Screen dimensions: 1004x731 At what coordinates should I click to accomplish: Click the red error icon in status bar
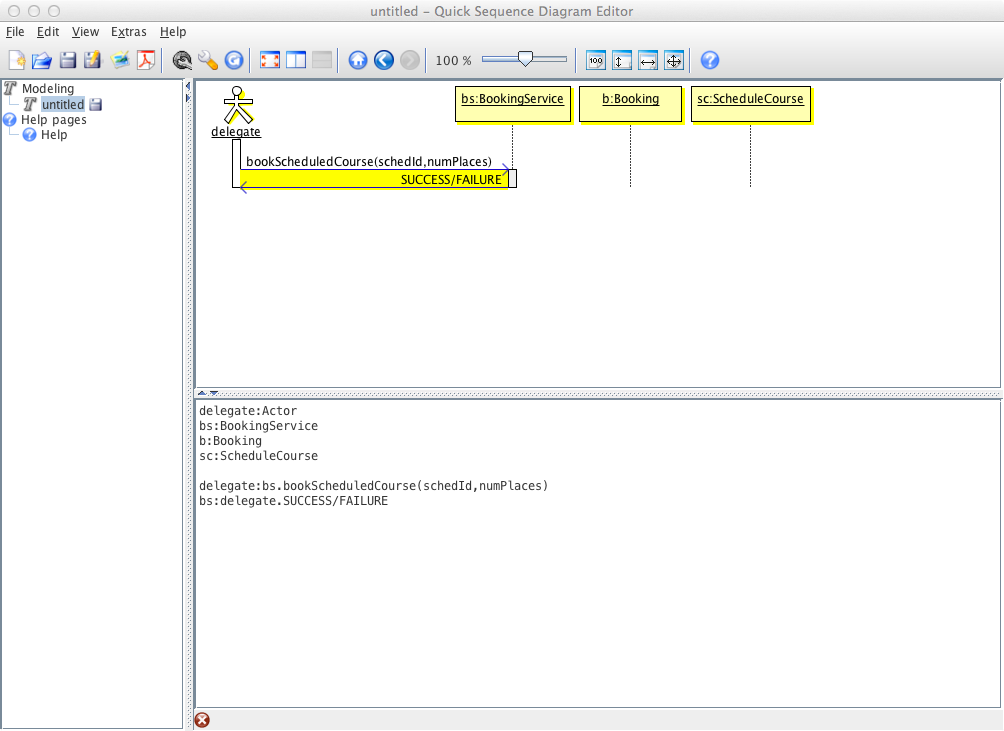[x=202, y=720]
